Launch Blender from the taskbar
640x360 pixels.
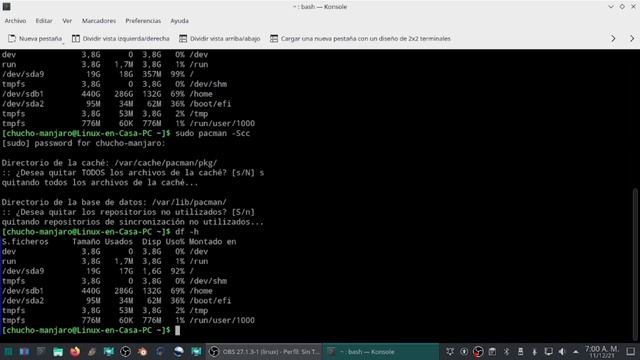click(142, 351)
